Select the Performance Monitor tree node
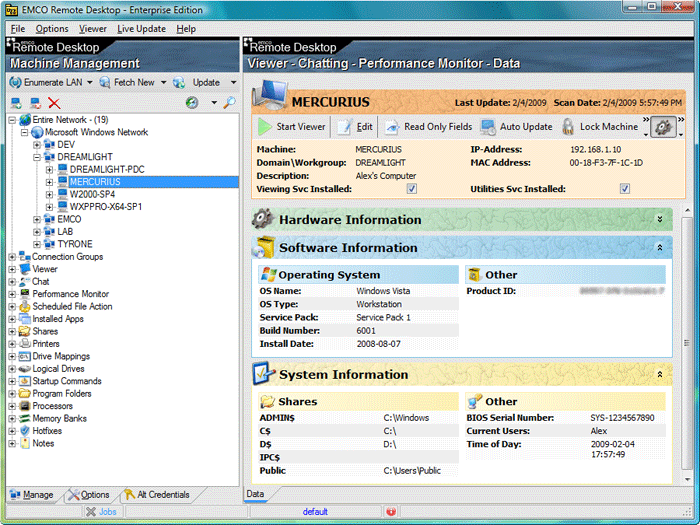 click(71, 294)
